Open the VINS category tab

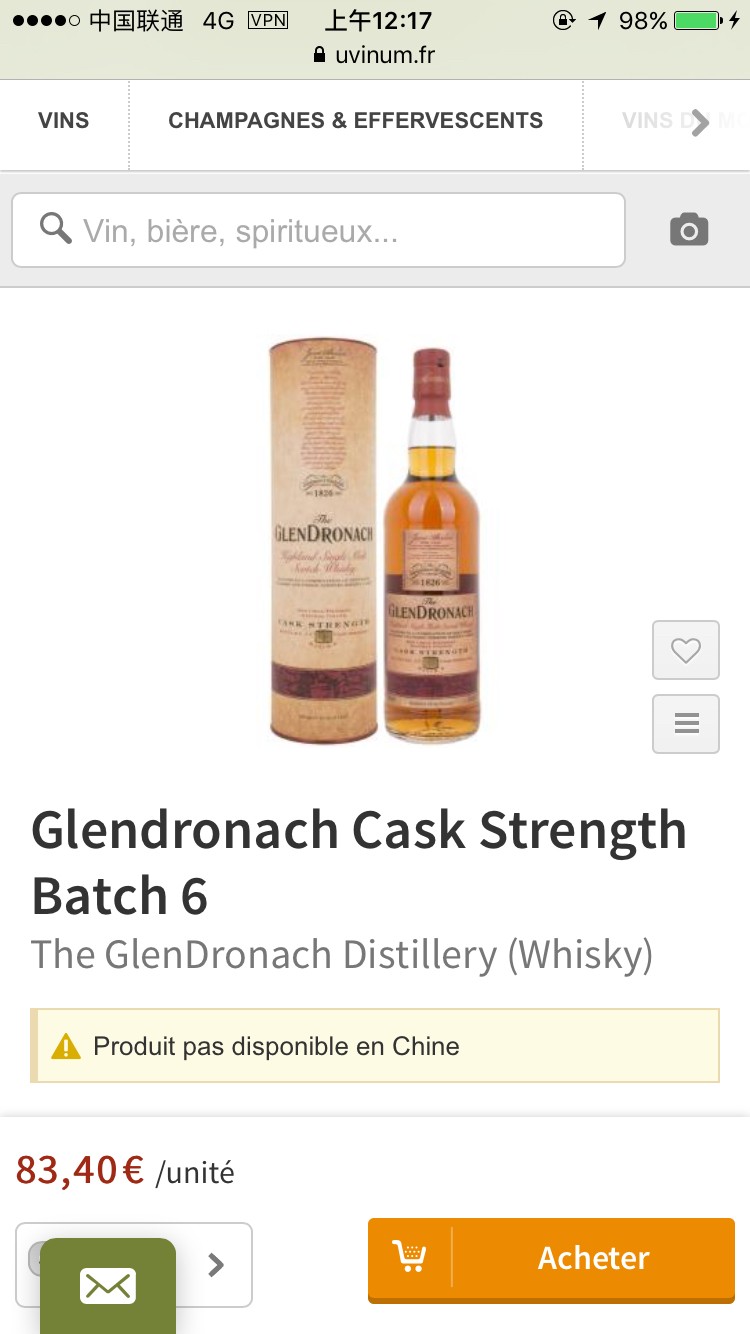click(64, 121)
